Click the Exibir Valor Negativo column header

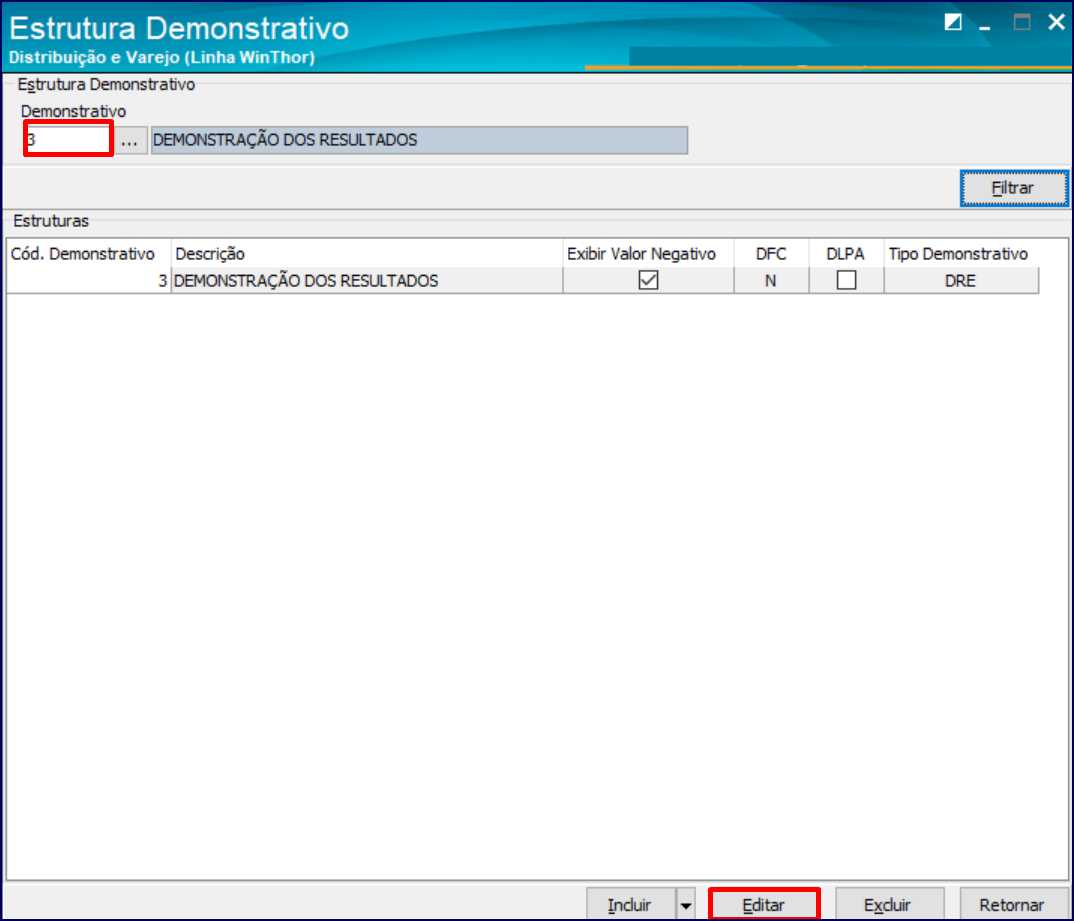coord(648,254)
